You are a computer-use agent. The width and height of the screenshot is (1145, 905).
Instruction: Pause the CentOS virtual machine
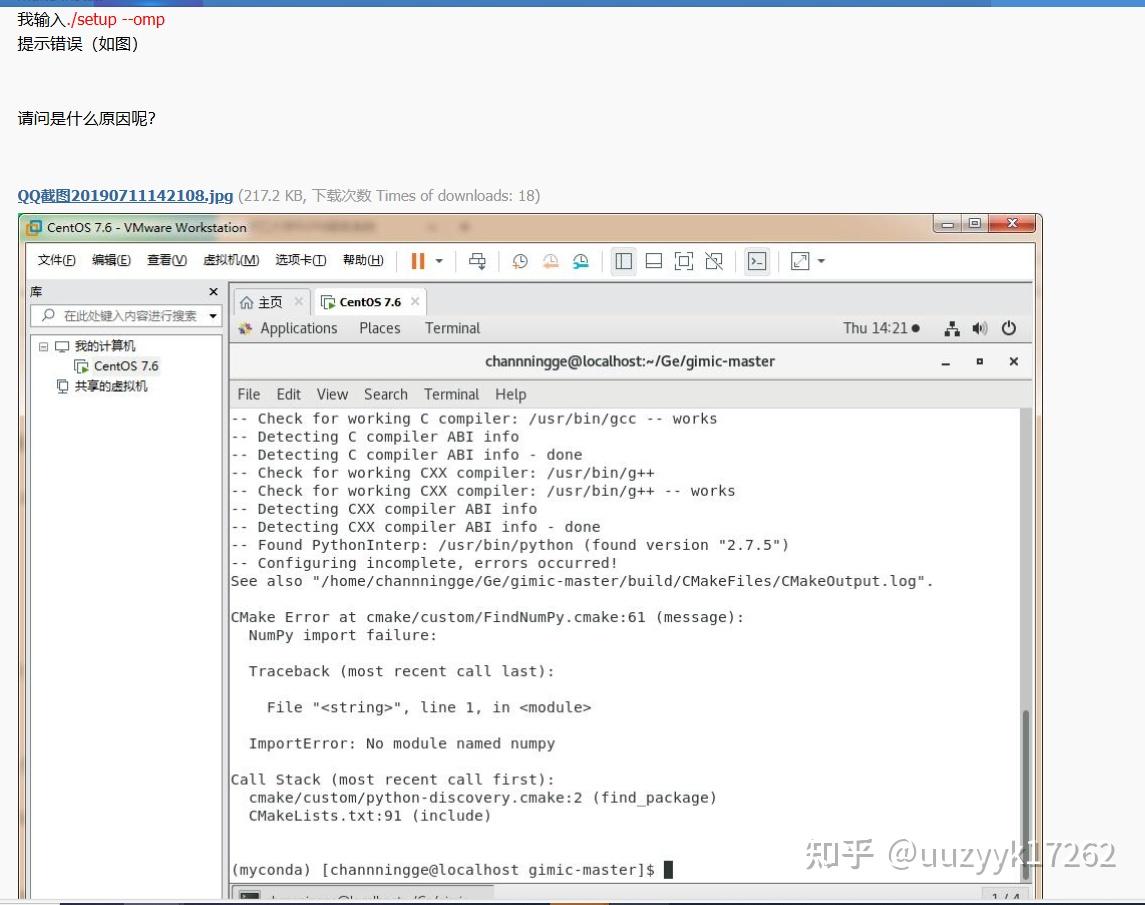click(418, 261)
